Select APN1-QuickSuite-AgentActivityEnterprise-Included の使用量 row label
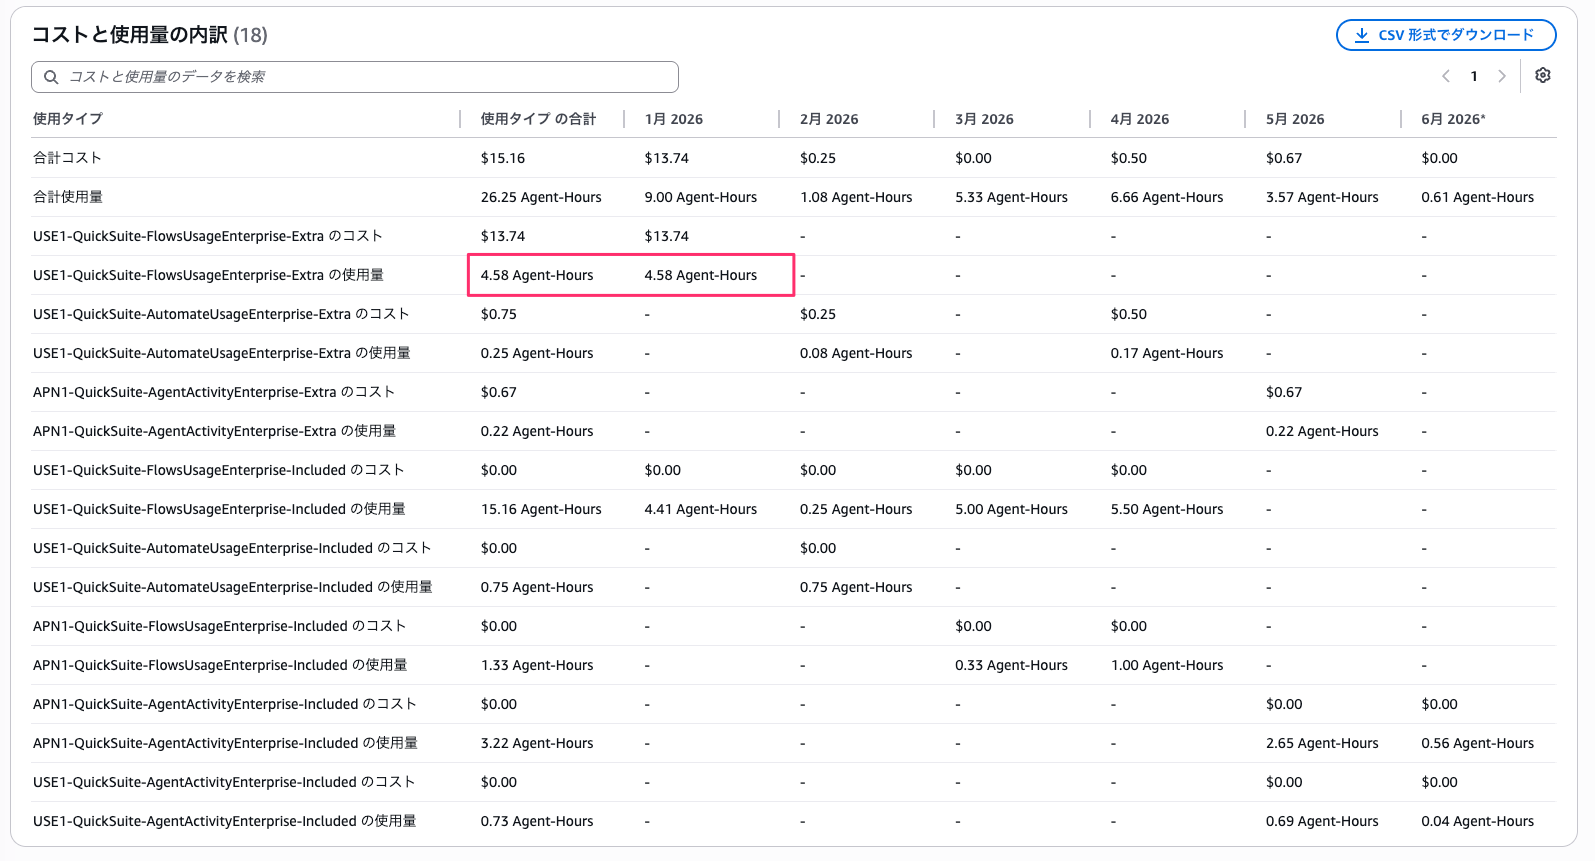Image resolution: width=1595 pixels, height=861 pixels. [225, 743]
